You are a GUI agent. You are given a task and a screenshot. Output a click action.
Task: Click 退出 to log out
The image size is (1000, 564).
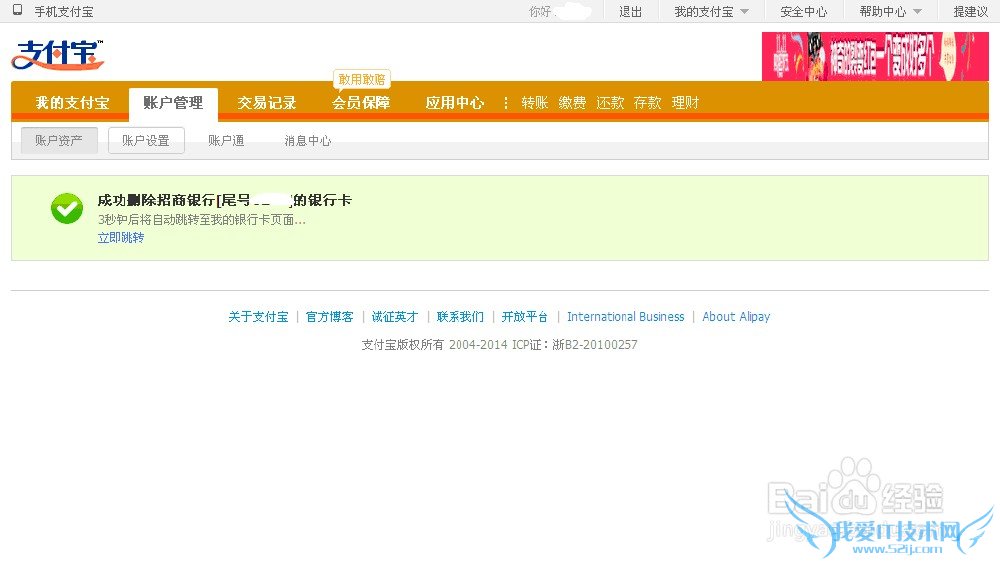click(630, 11)
